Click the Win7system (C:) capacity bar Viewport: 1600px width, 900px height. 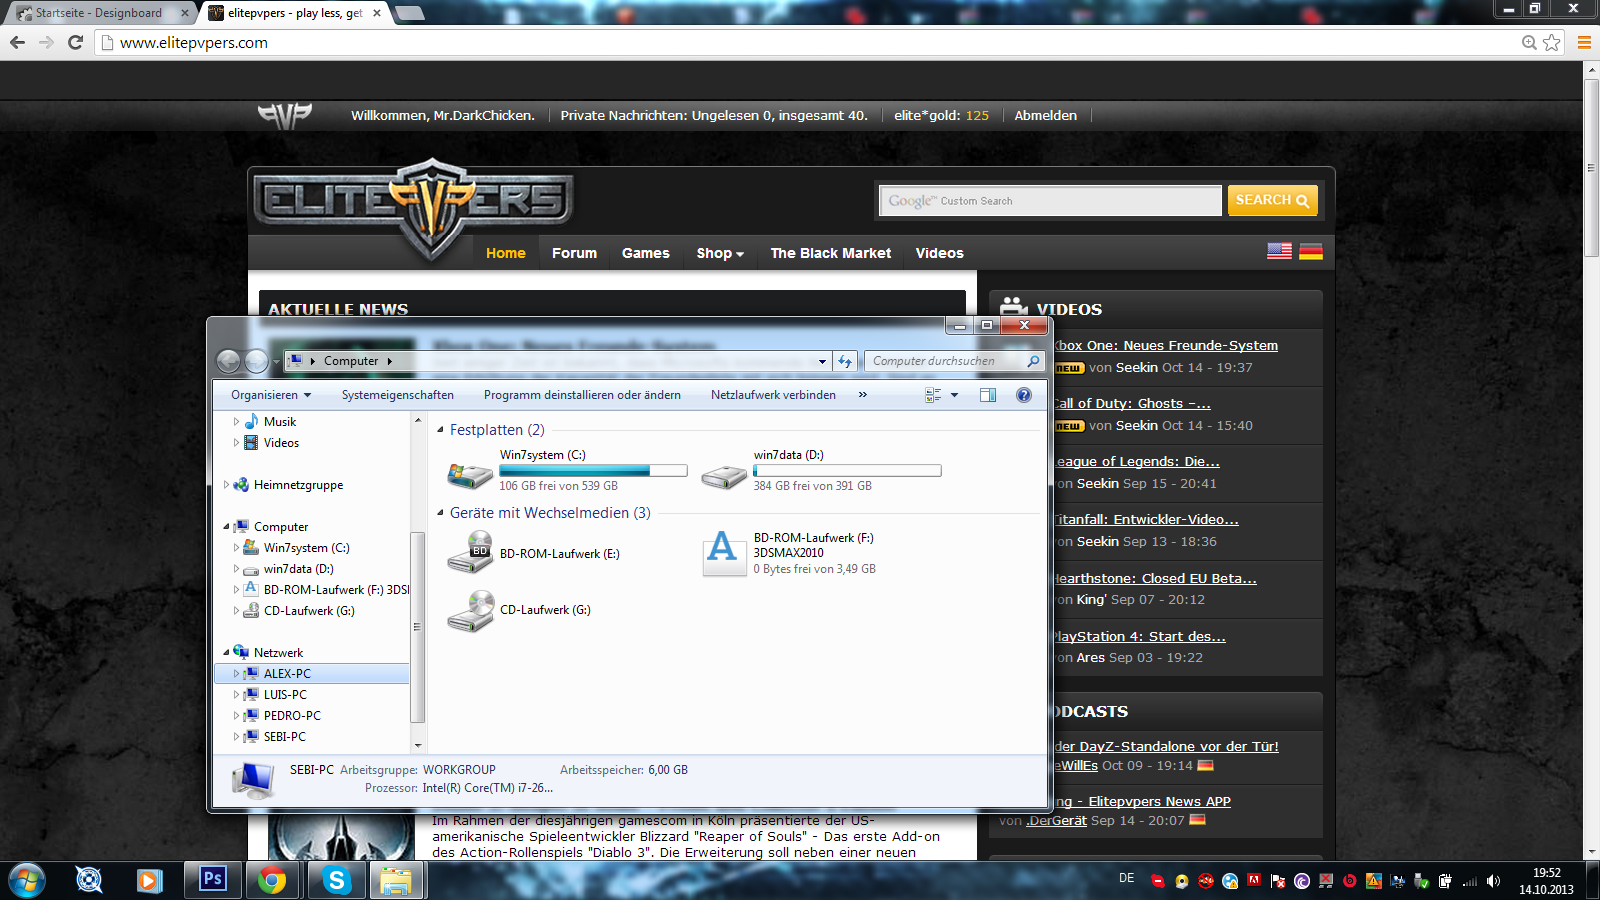click(x=593, y=470)
